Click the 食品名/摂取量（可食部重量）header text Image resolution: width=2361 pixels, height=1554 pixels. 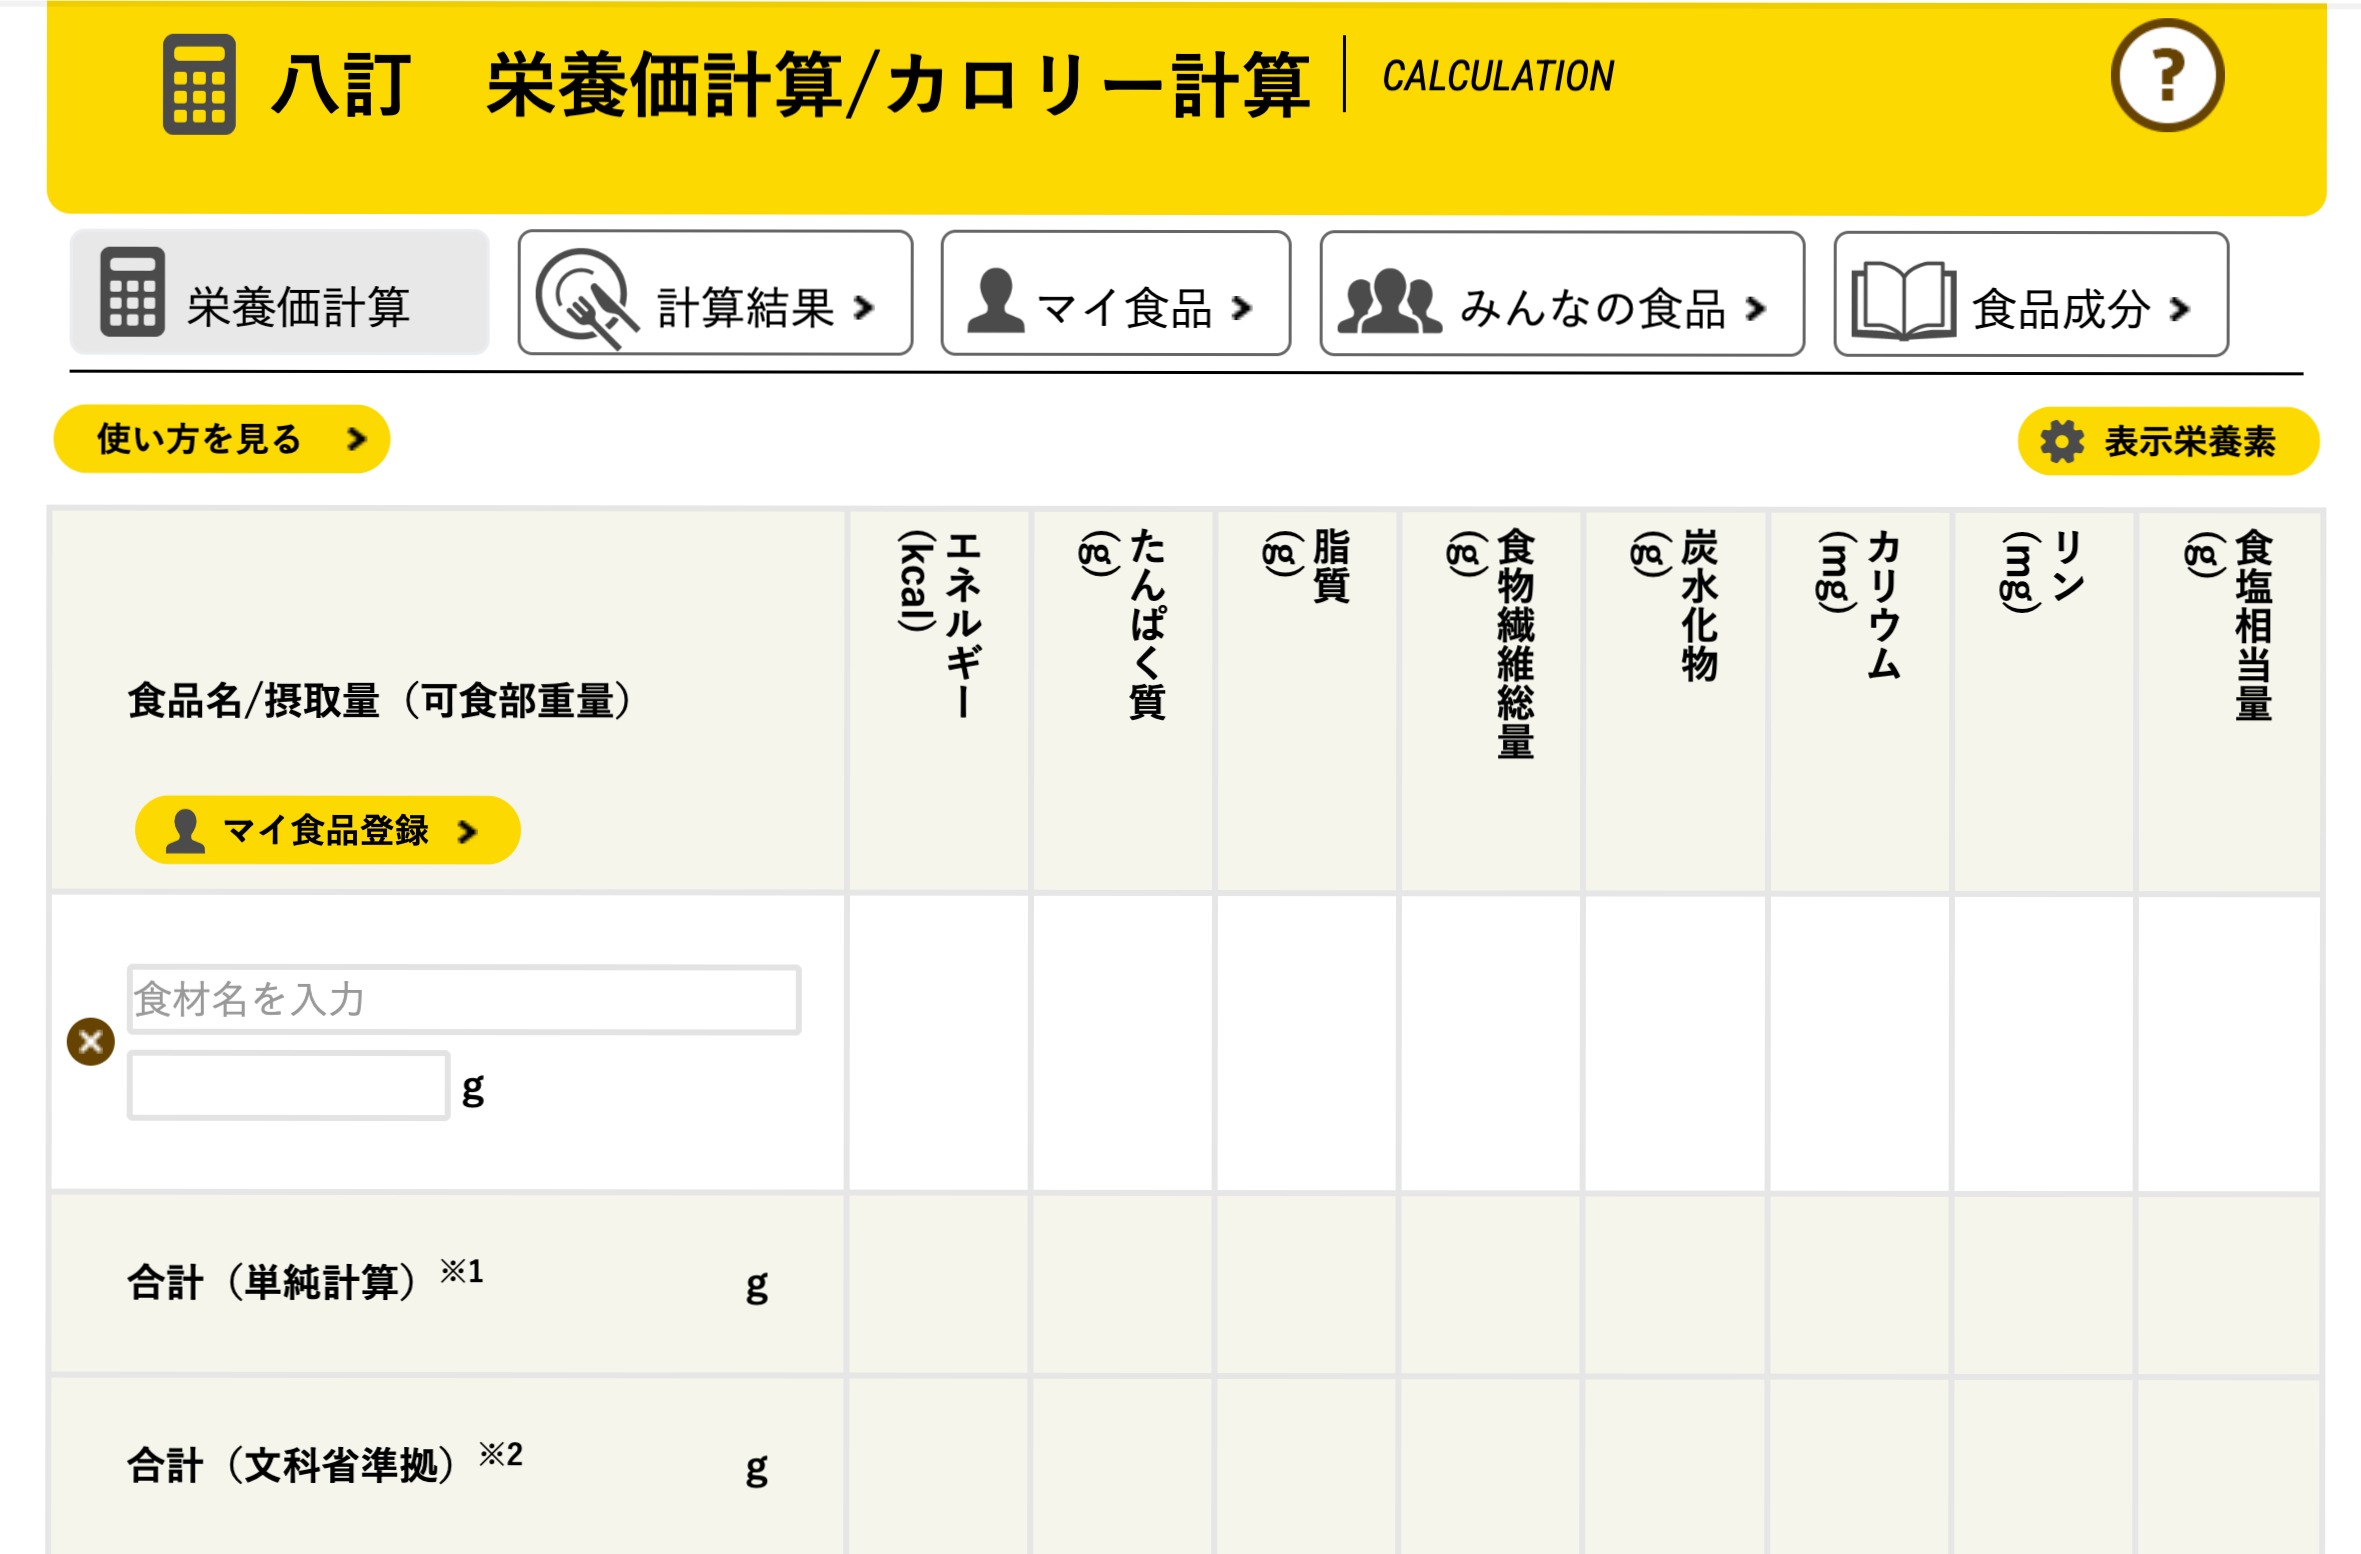380,701
